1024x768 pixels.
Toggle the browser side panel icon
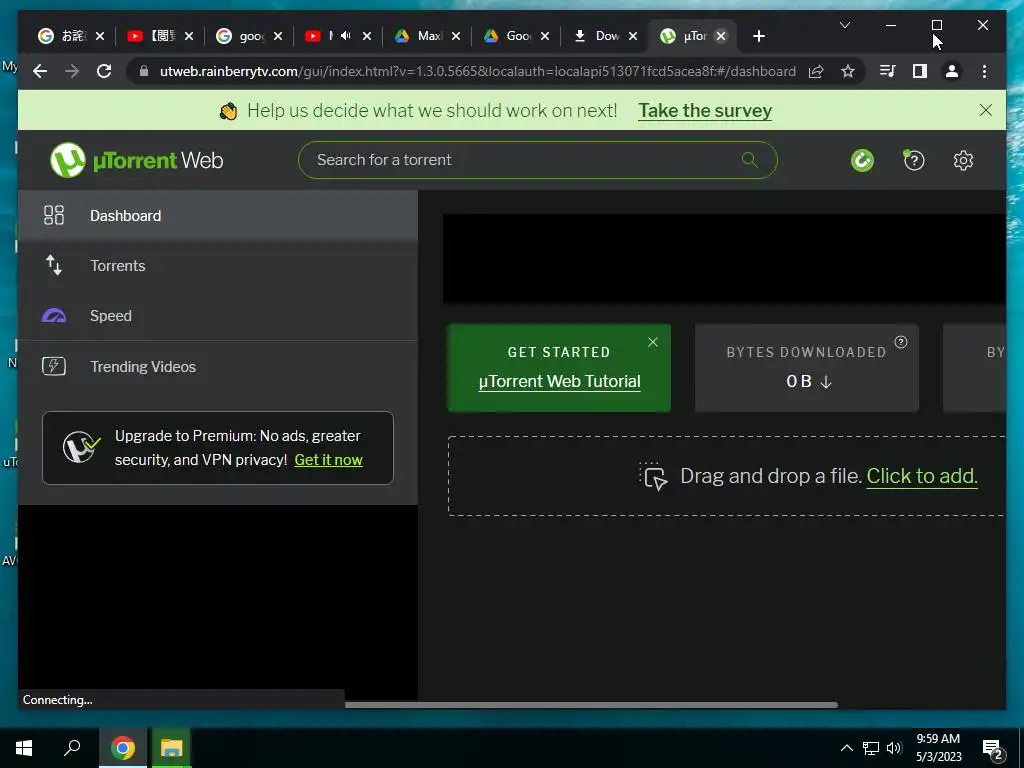click(920, 71)
